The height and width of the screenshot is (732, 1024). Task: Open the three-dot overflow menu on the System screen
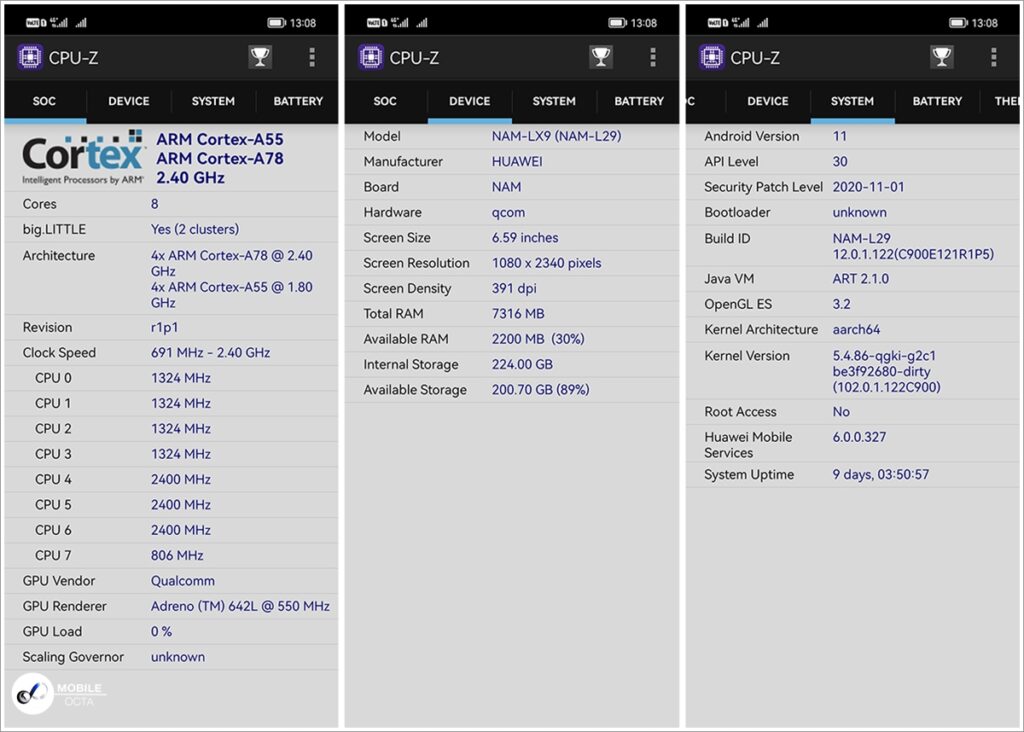point(993,57)
